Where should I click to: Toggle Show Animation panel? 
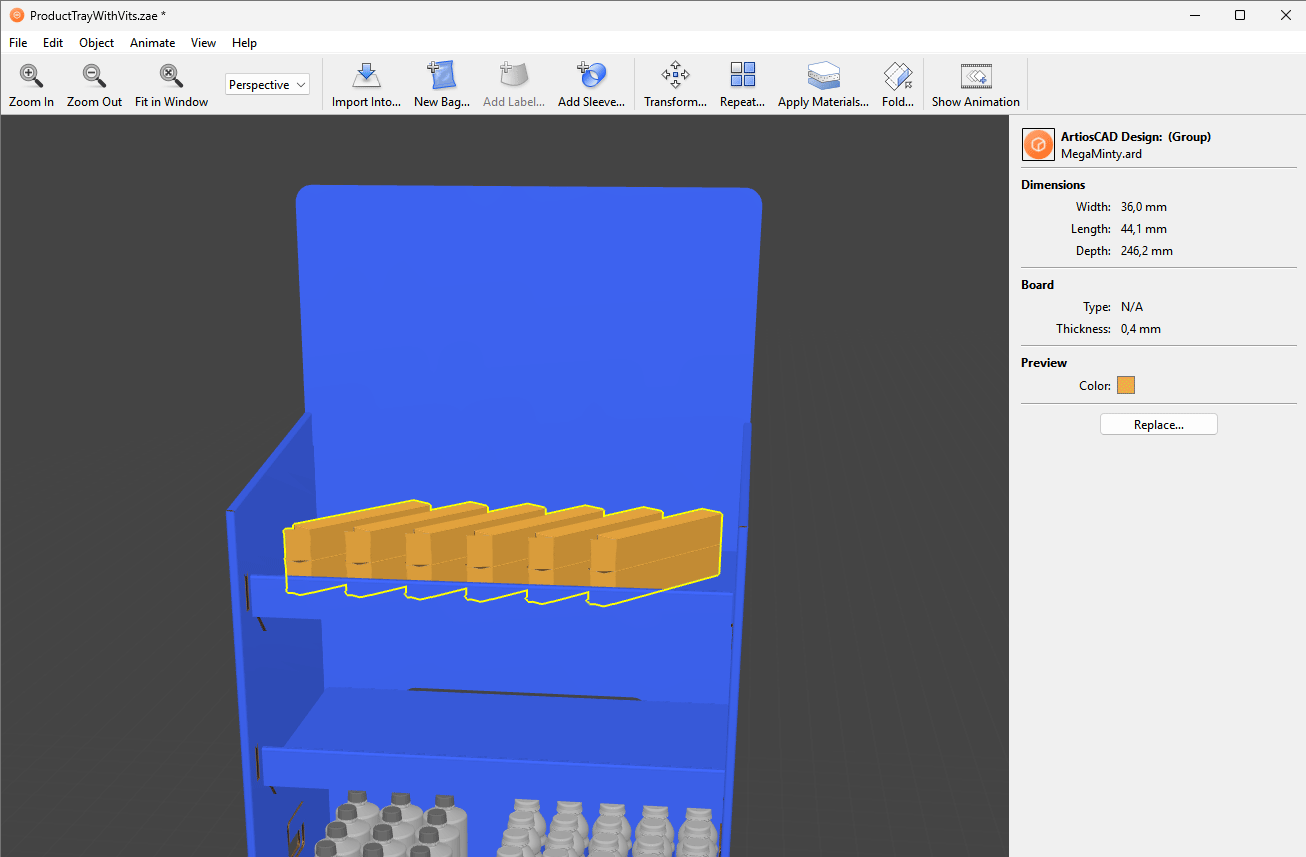(975, 76)
